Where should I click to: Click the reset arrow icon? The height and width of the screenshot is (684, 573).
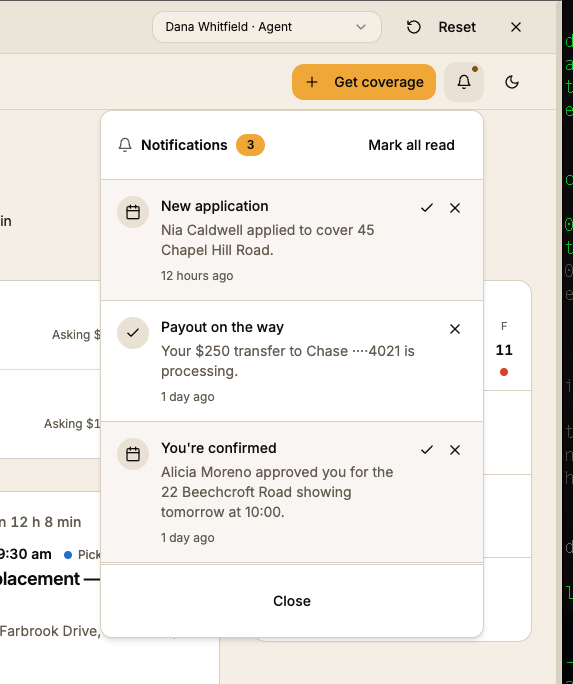[x=413, y=27]
